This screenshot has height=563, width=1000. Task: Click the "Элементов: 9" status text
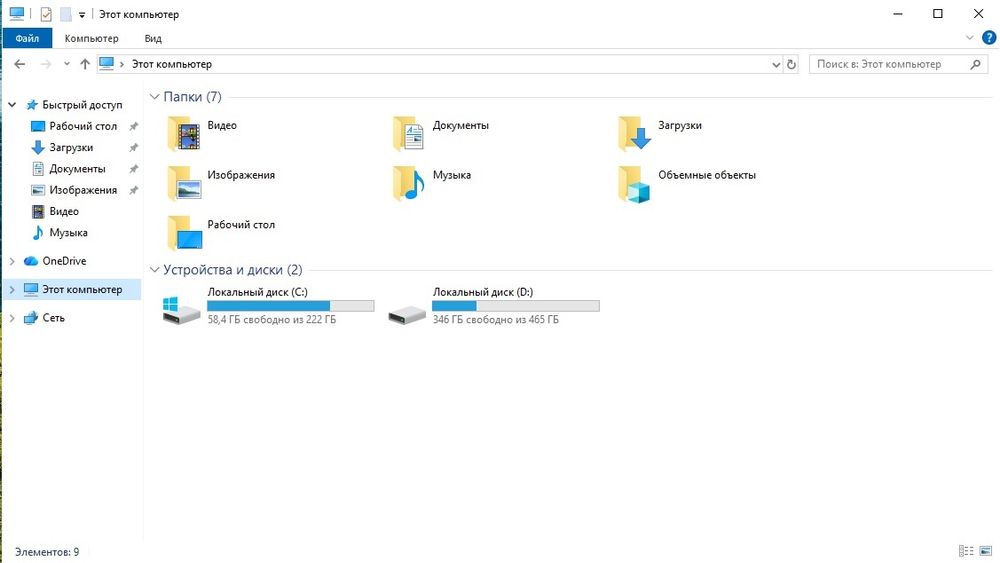pos(47,552)
